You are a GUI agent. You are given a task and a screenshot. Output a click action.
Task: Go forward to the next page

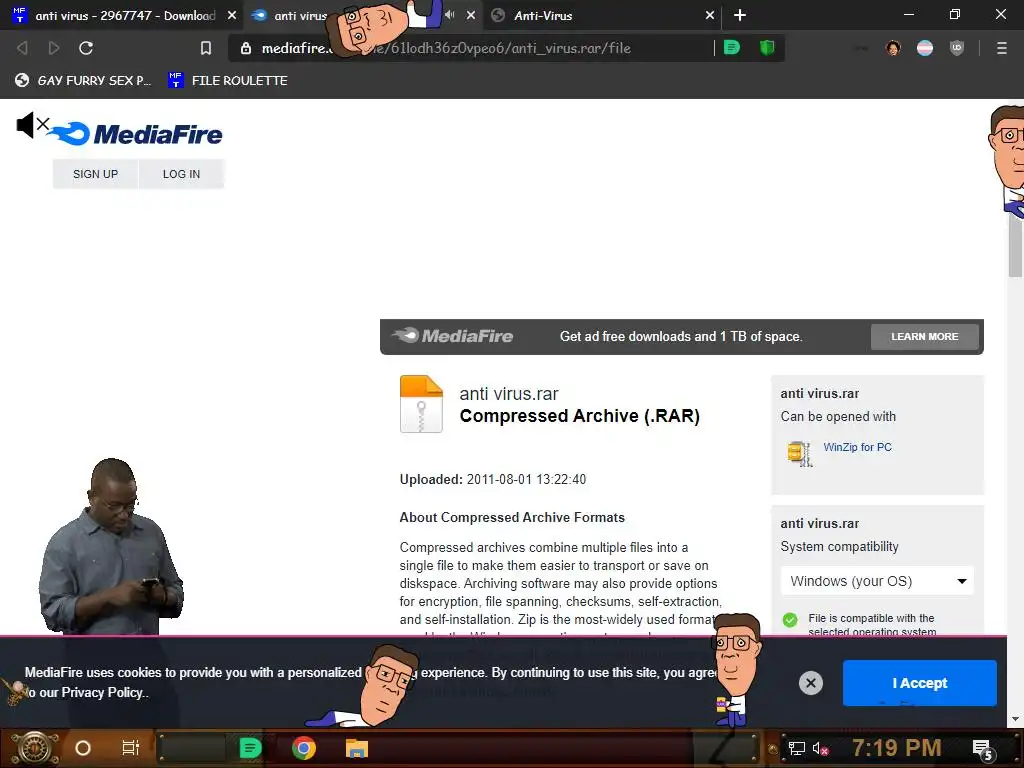(x=54, y=48)
